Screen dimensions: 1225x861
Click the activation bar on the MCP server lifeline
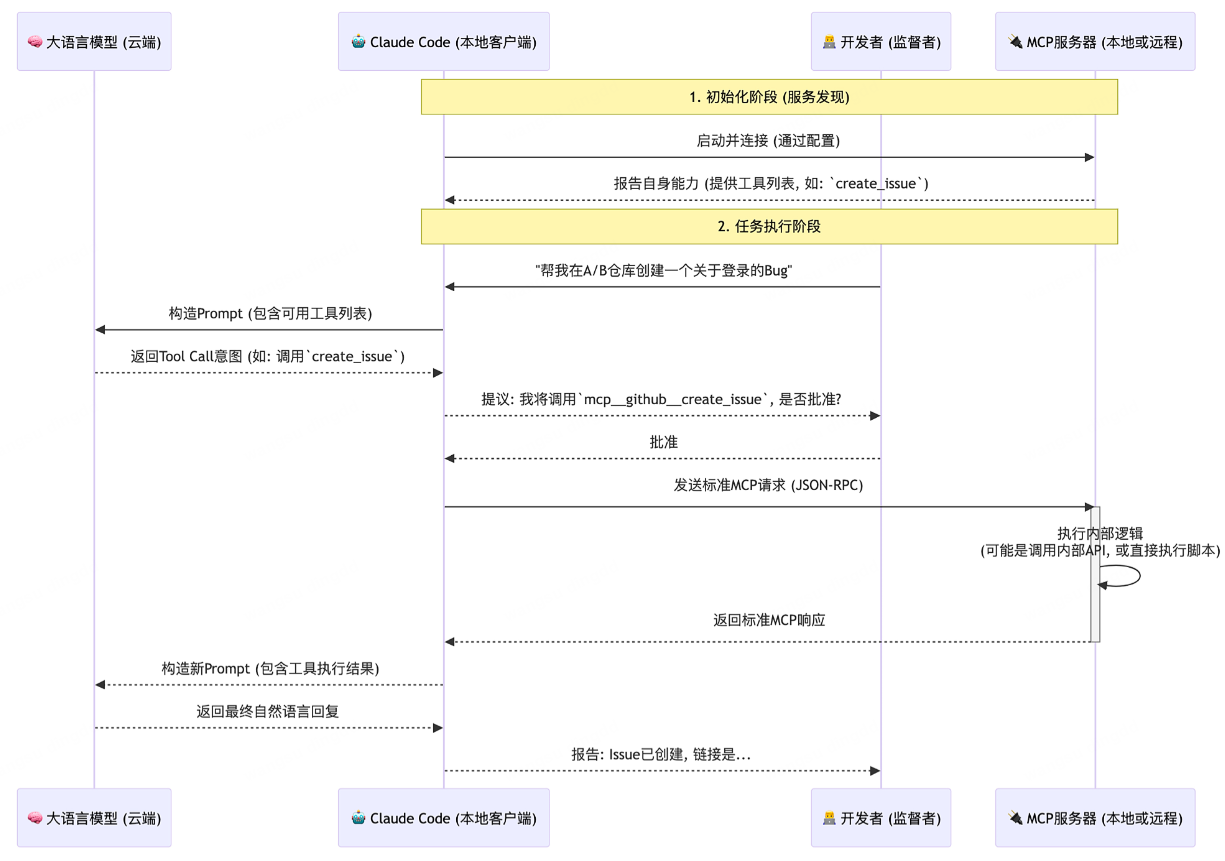[1095, 573]
